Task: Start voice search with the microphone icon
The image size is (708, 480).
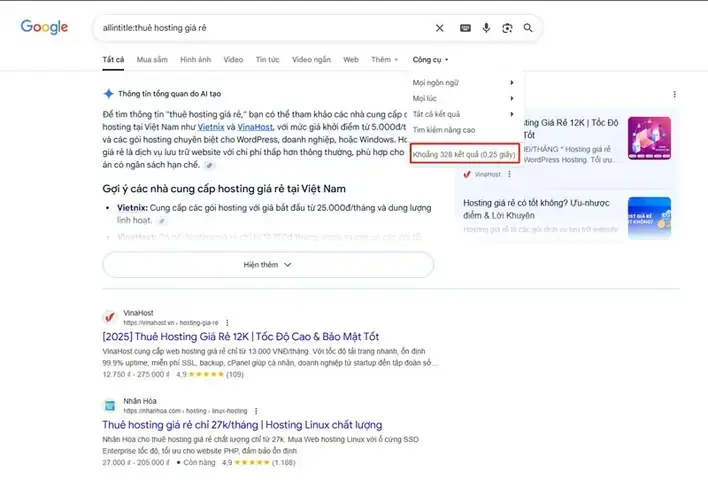Action: click(x=486, y=28)
